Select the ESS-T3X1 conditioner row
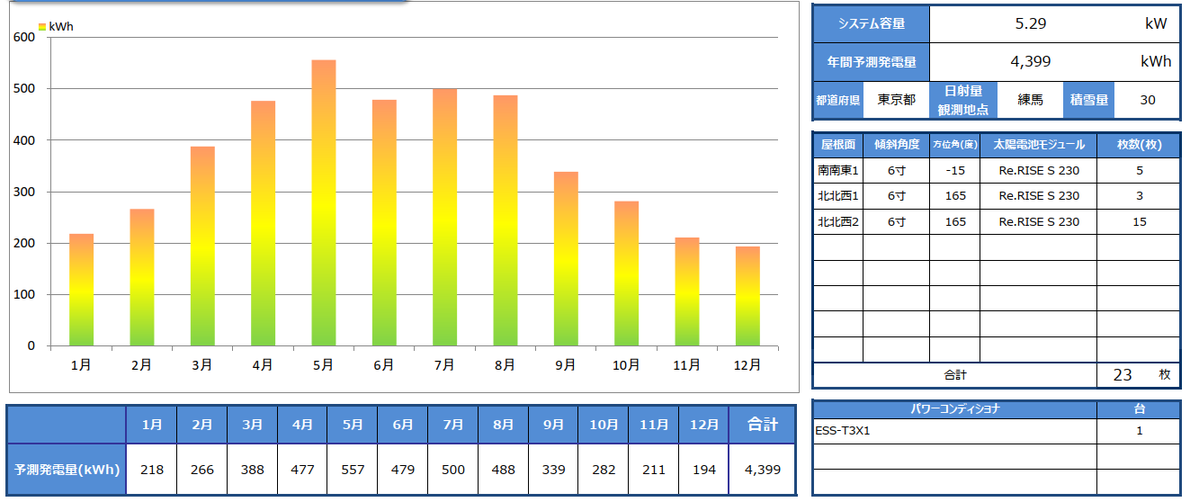This screenshot has height=502, width=1199. pyautogui.click(x=997, y=431)
